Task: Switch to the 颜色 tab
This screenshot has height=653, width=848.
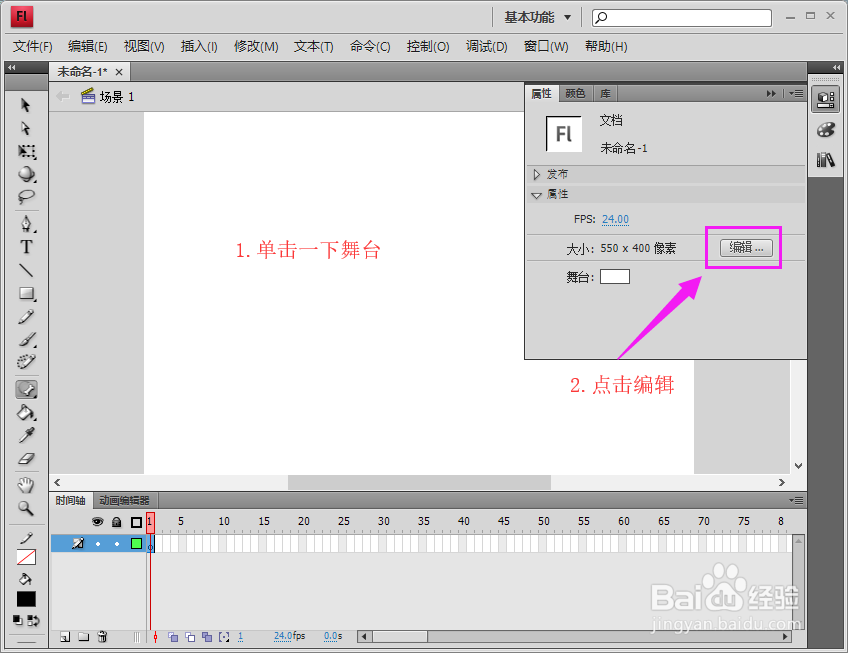Action: tap(575, 94)
